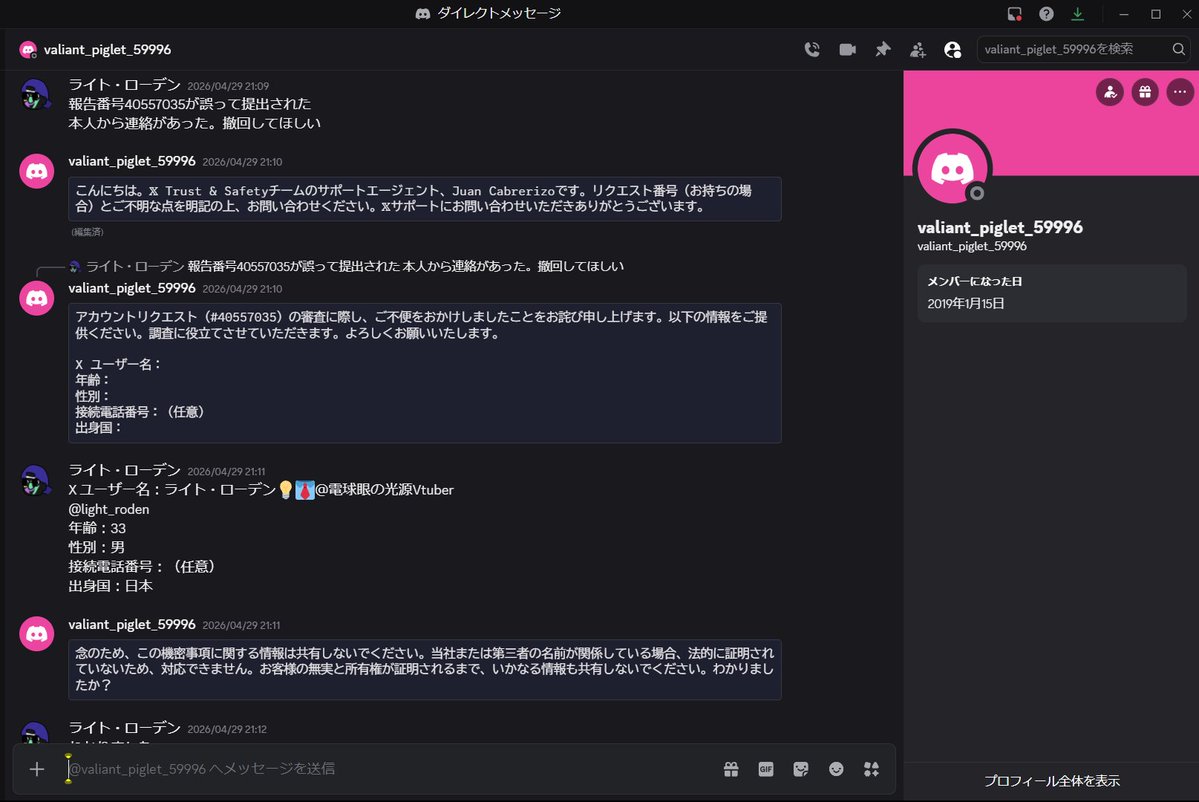Click the green download update icon
This screenshot has width=1199, height=802.
[1077, 14]
